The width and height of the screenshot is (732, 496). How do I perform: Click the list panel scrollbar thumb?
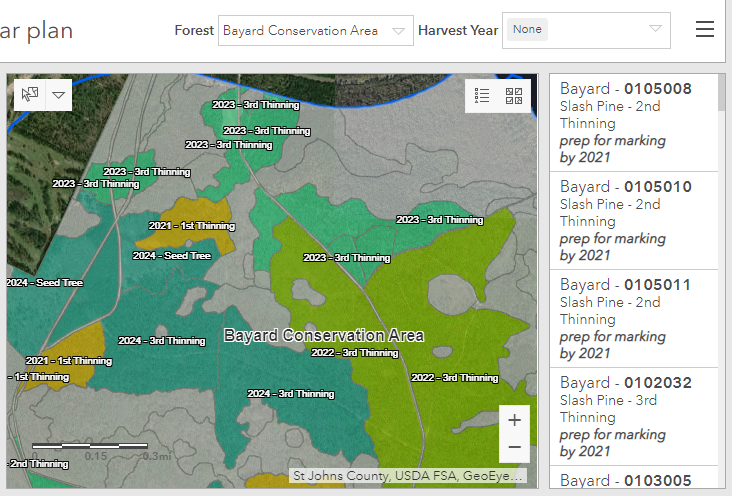point(722,92)
